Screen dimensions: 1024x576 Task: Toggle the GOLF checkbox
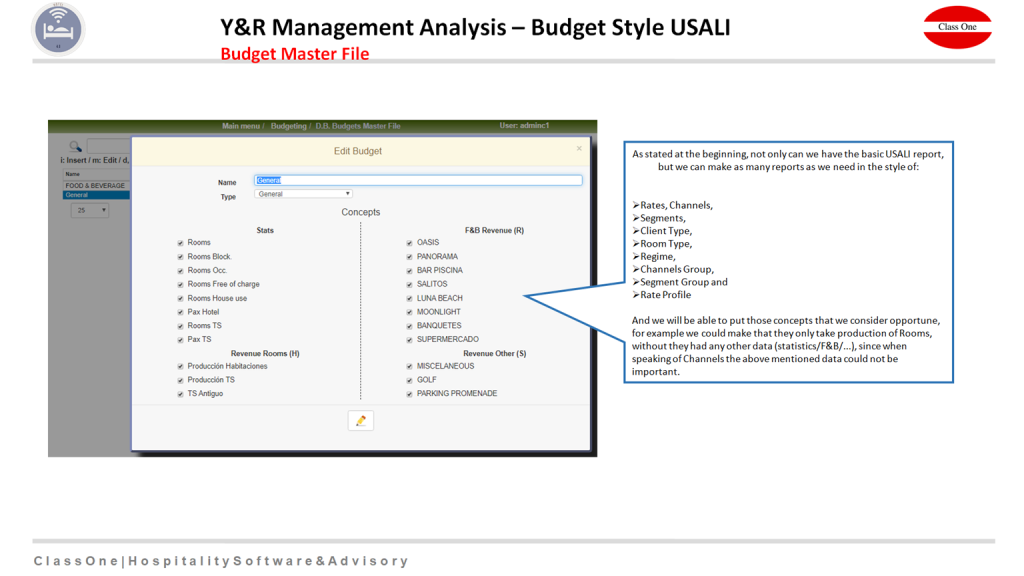[409, 380]
